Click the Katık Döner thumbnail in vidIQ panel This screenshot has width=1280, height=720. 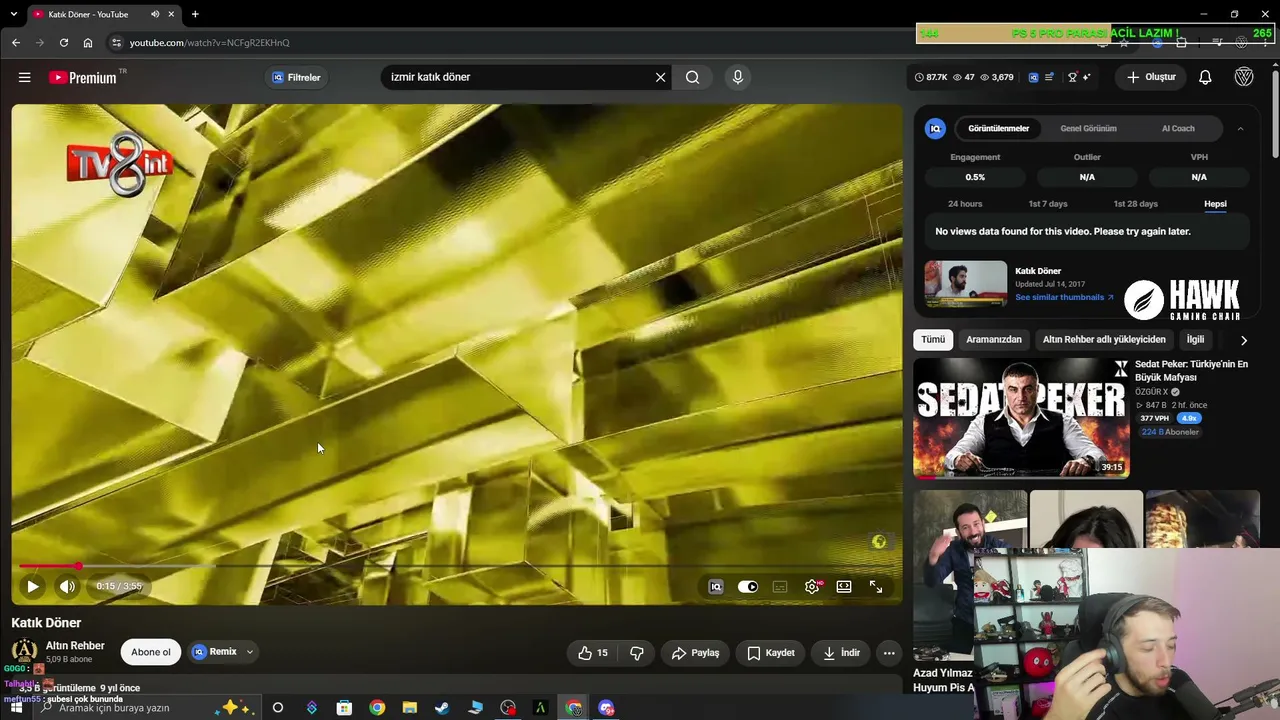point(966,283)
